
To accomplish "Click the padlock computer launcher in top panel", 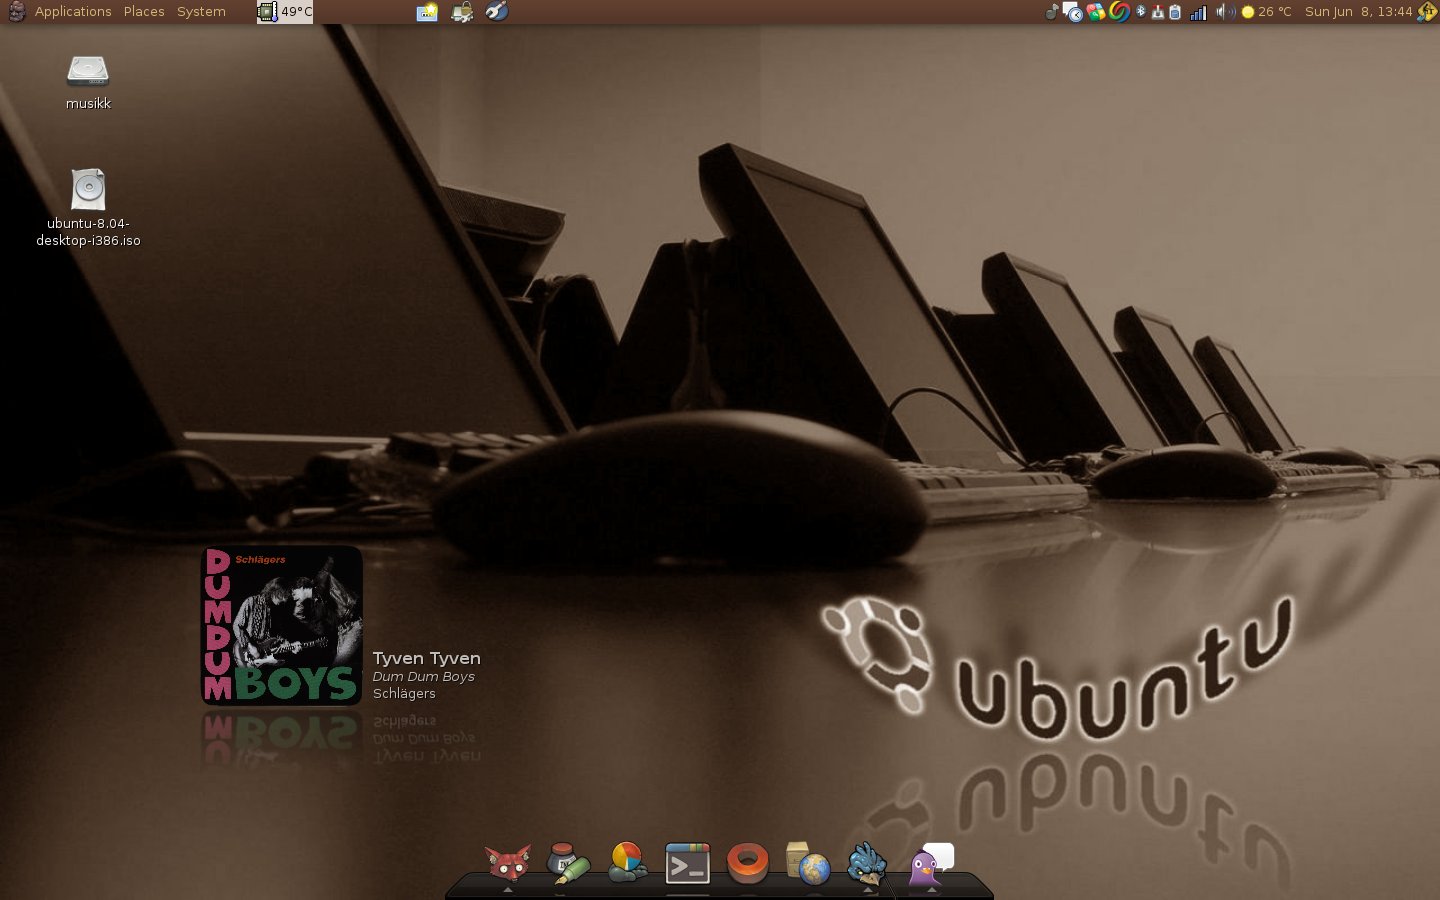I will [462, 12].
